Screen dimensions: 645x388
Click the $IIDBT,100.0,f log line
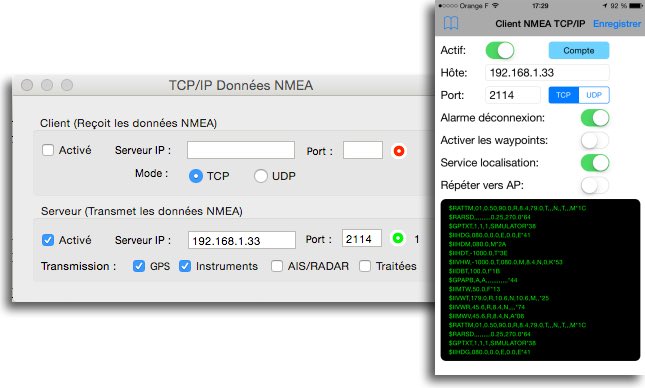[474, 271]
